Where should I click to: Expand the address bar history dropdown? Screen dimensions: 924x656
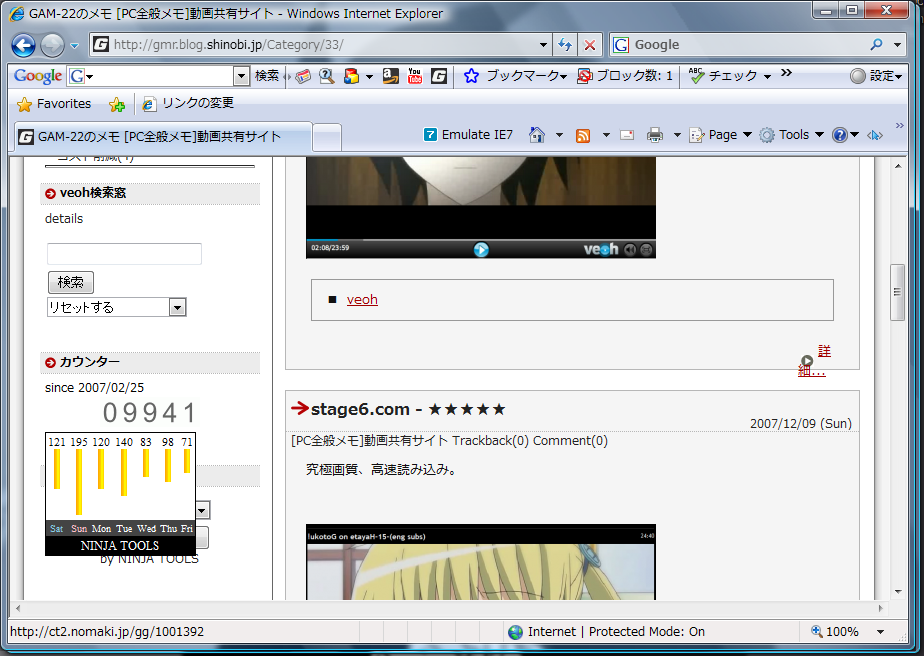pyautogui.click(x=543, y=45)
